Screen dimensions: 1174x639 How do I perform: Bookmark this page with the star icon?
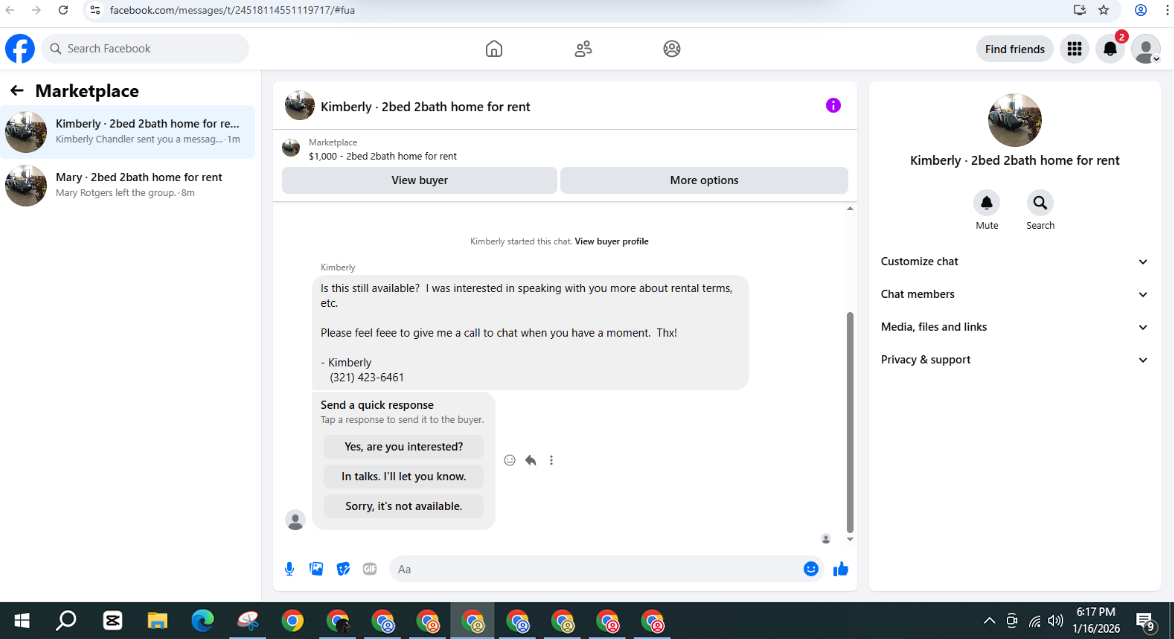(x=1104, y=10)
